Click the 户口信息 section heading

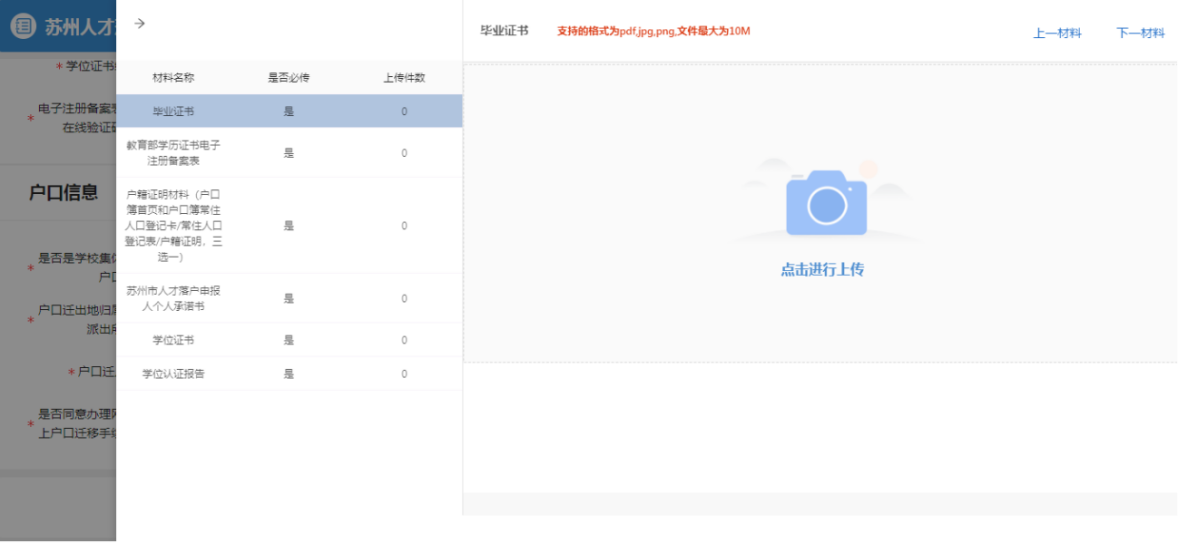pos(64,193)
